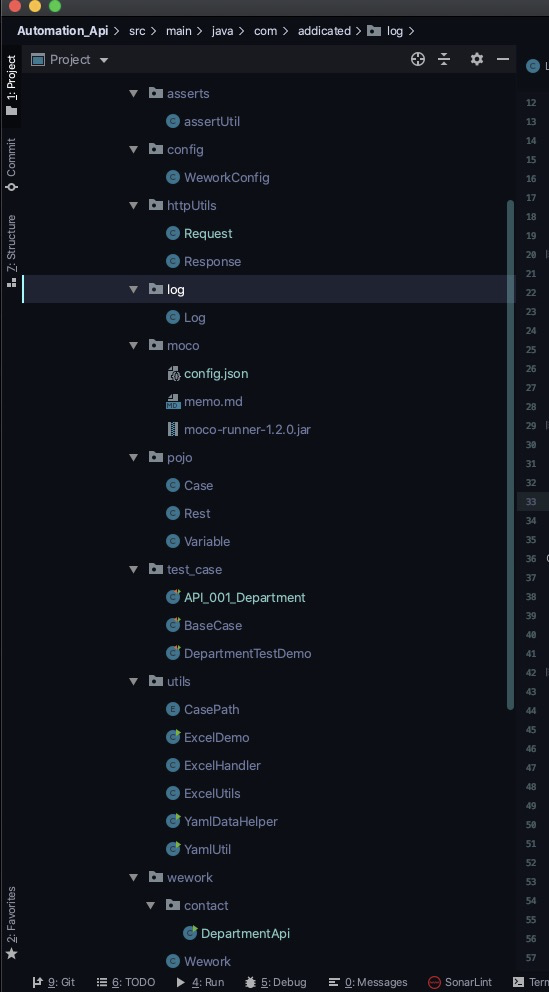Open the Debug tool window
The image size is (549, 992).
[275, 982]
